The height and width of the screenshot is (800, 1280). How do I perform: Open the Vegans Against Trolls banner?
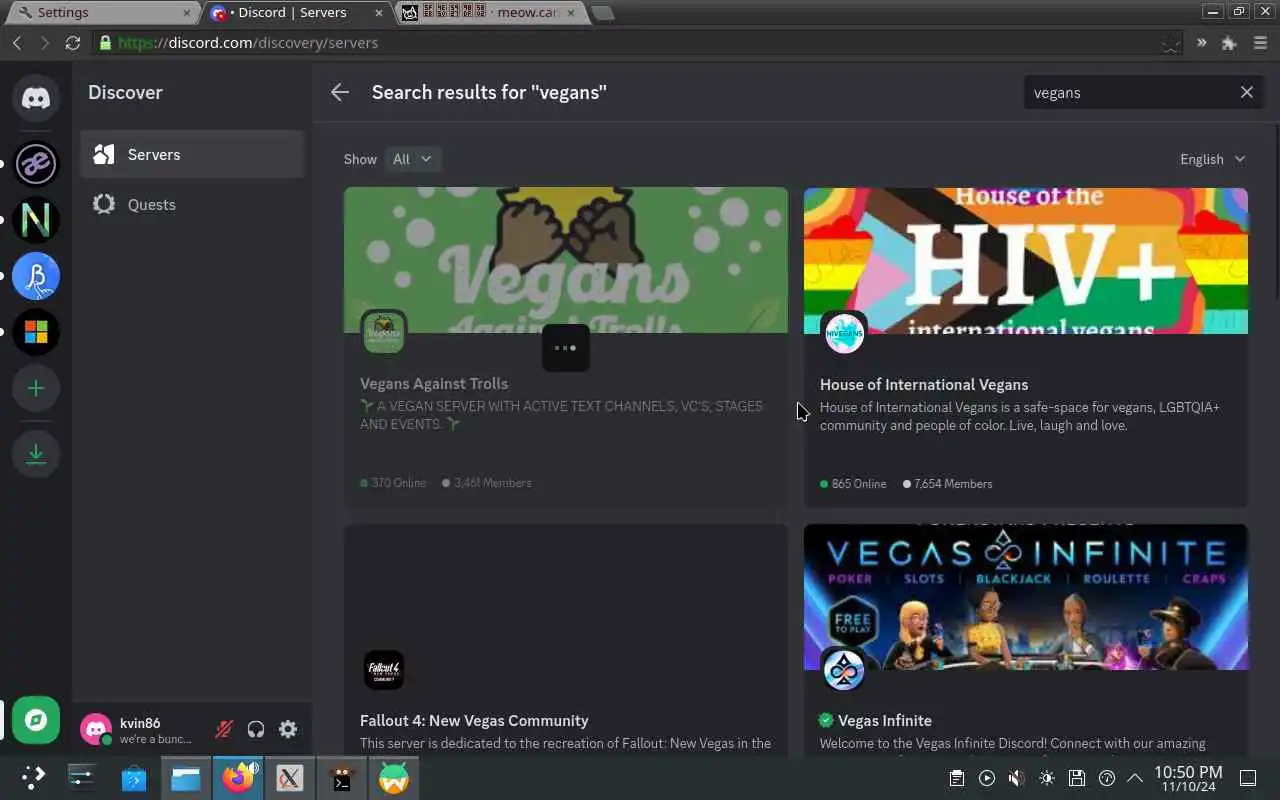[x=566, y=260]
